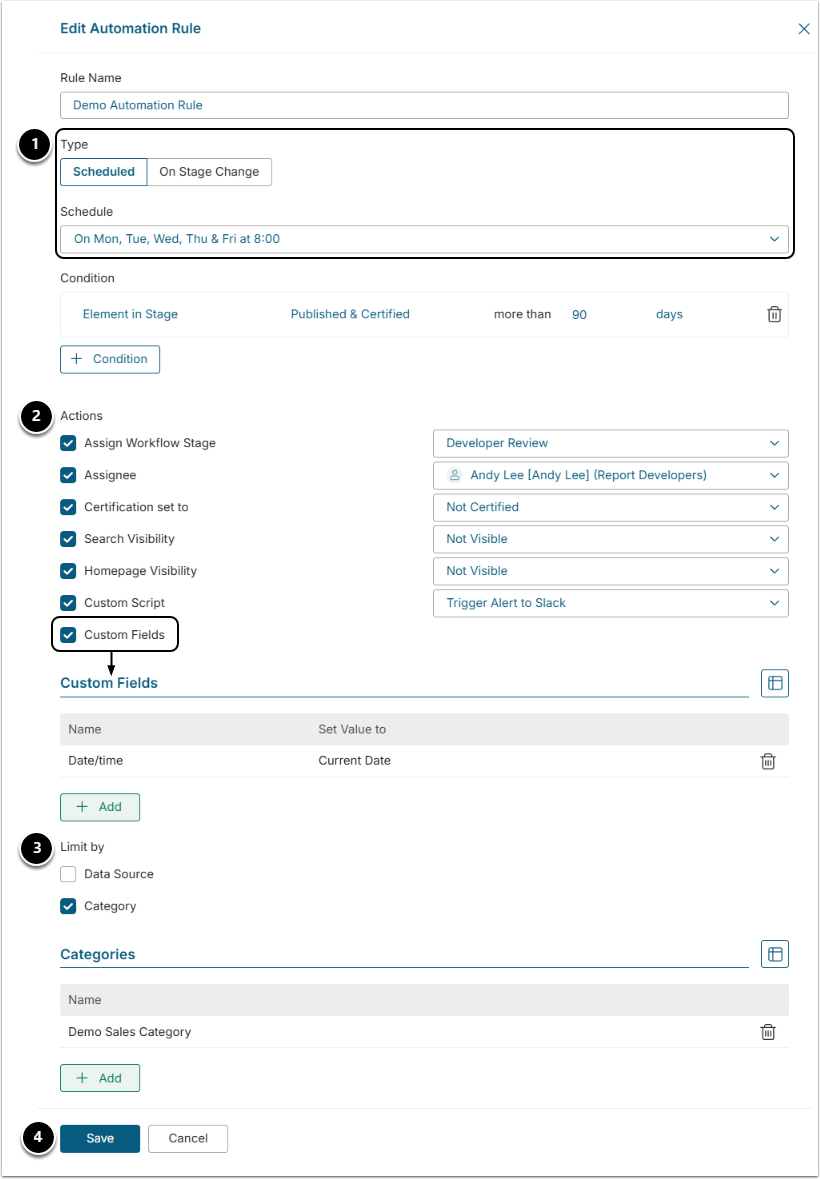820x1179 pixels.
Task: Toggle the Custom Script action checkbox
Action: click(68, 603)
